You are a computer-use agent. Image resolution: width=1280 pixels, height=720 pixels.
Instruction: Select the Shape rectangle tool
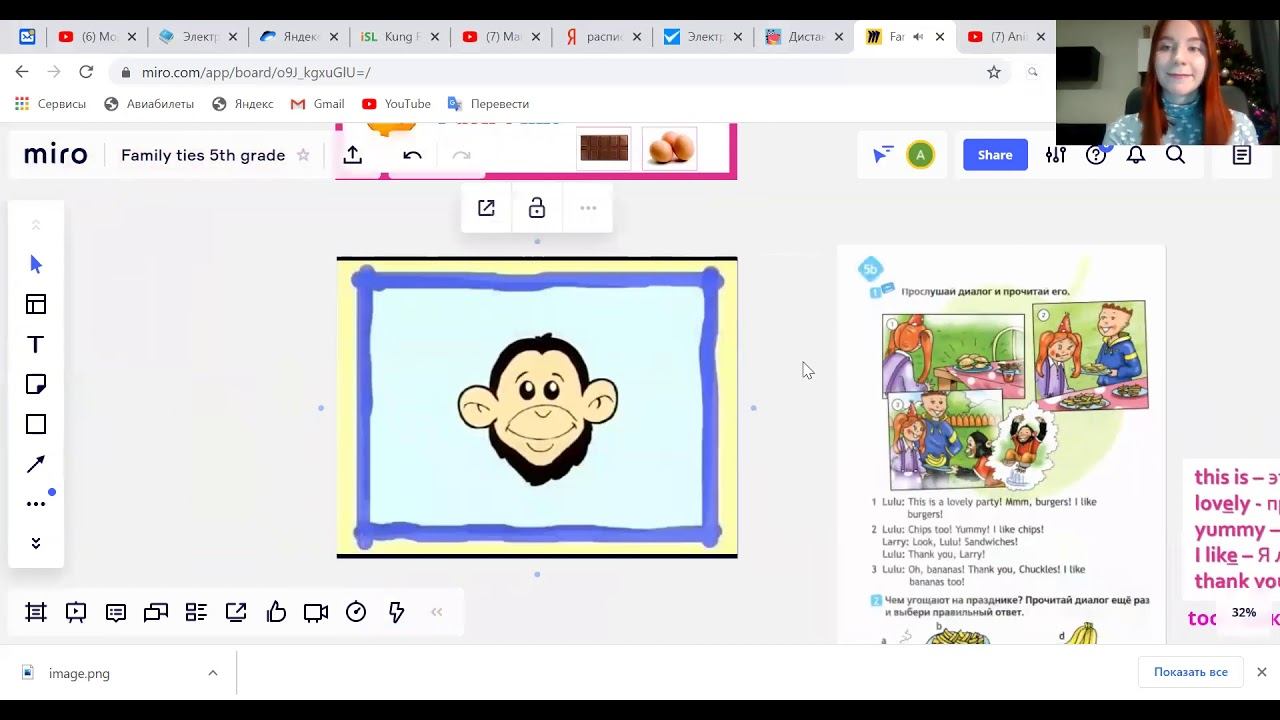point(36,424)
